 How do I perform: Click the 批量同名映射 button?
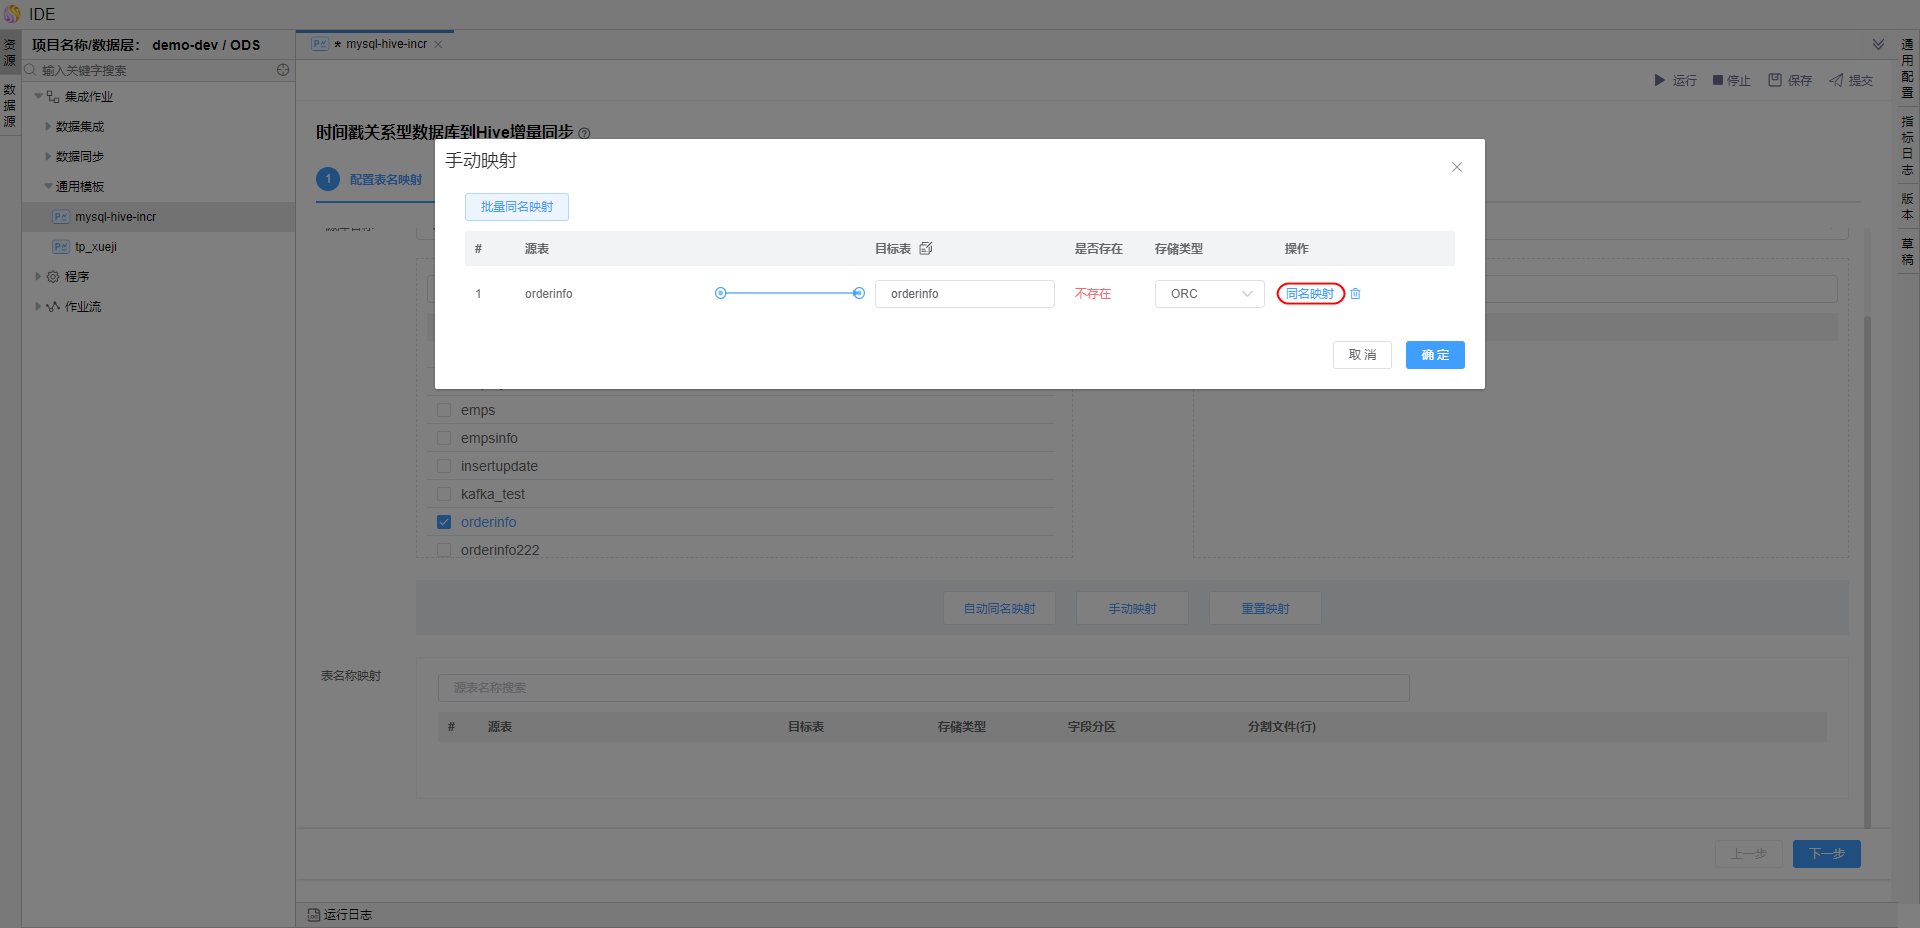click(516, 207)
